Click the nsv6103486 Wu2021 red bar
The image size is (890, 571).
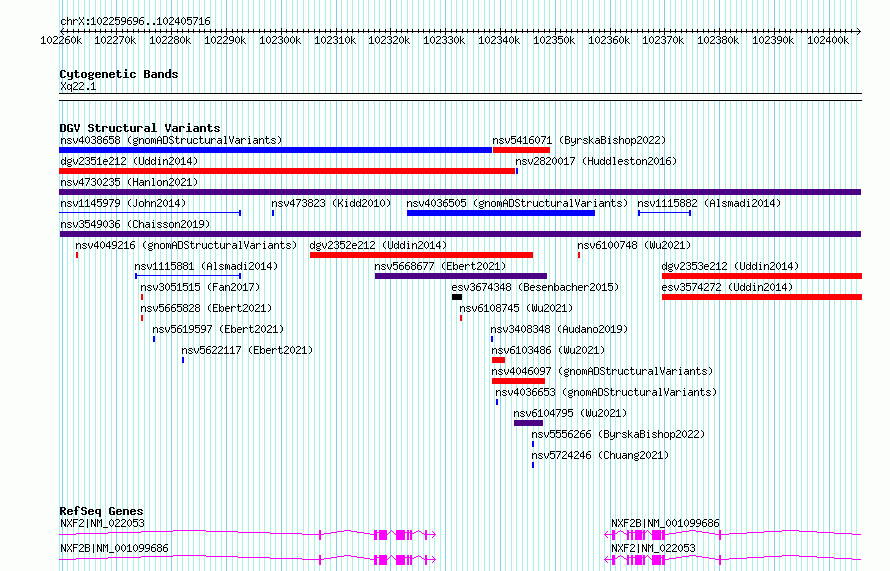tap(498, 360)
